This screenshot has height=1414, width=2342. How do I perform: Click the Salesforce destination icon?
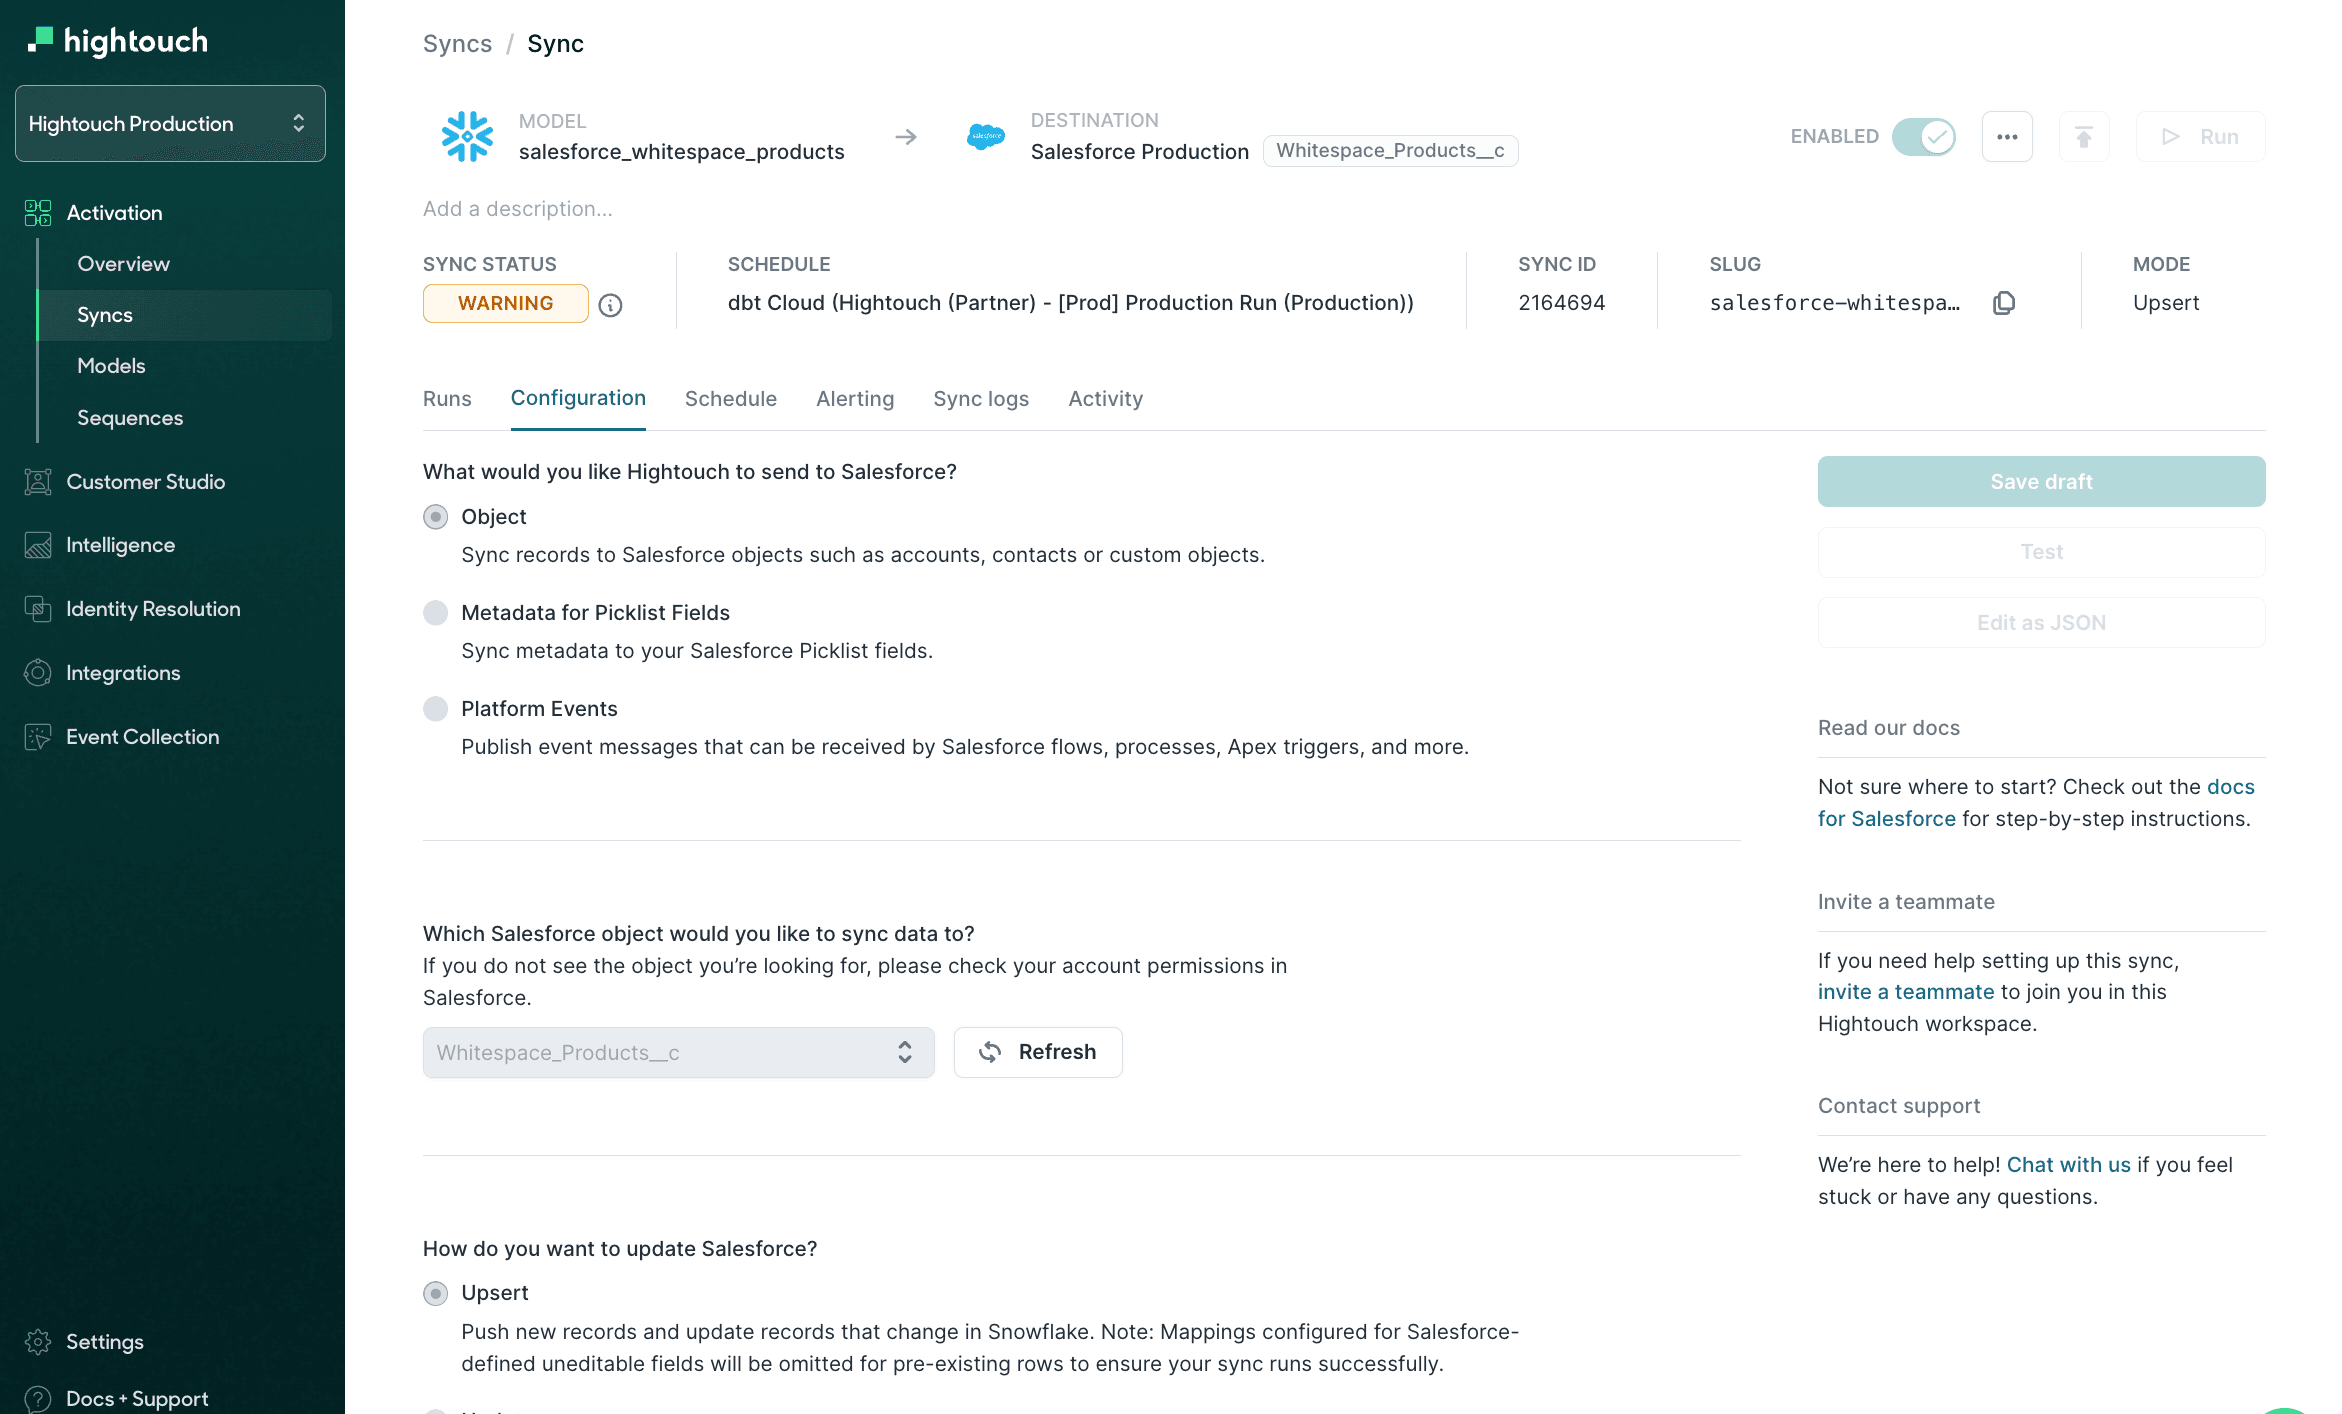pos(985,137)
